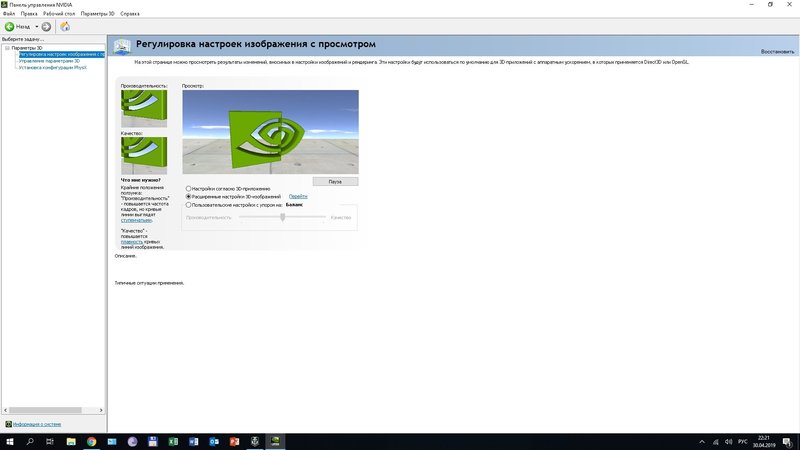The height and width of the screenshot is (450, 800).
Task: Click the page header NVIDIA settings icon
Action: point(122,46)
